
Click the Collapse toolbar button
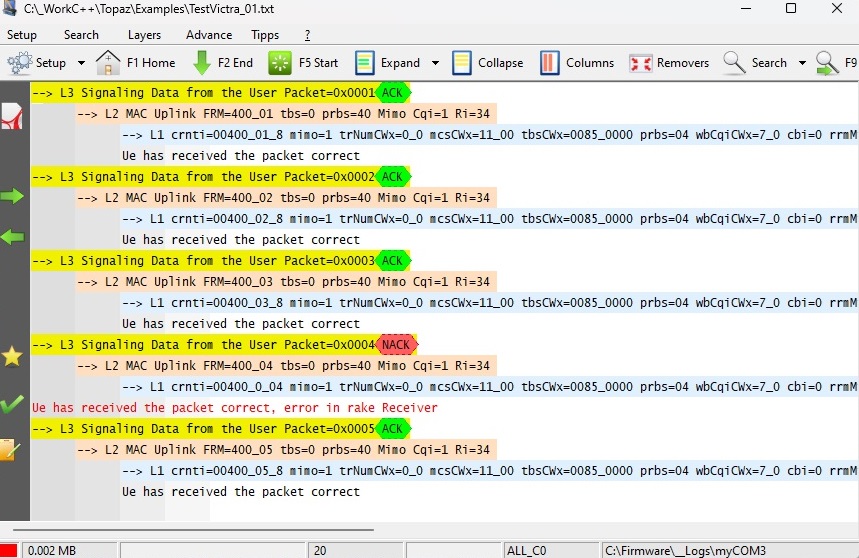[x=487, y=63]
